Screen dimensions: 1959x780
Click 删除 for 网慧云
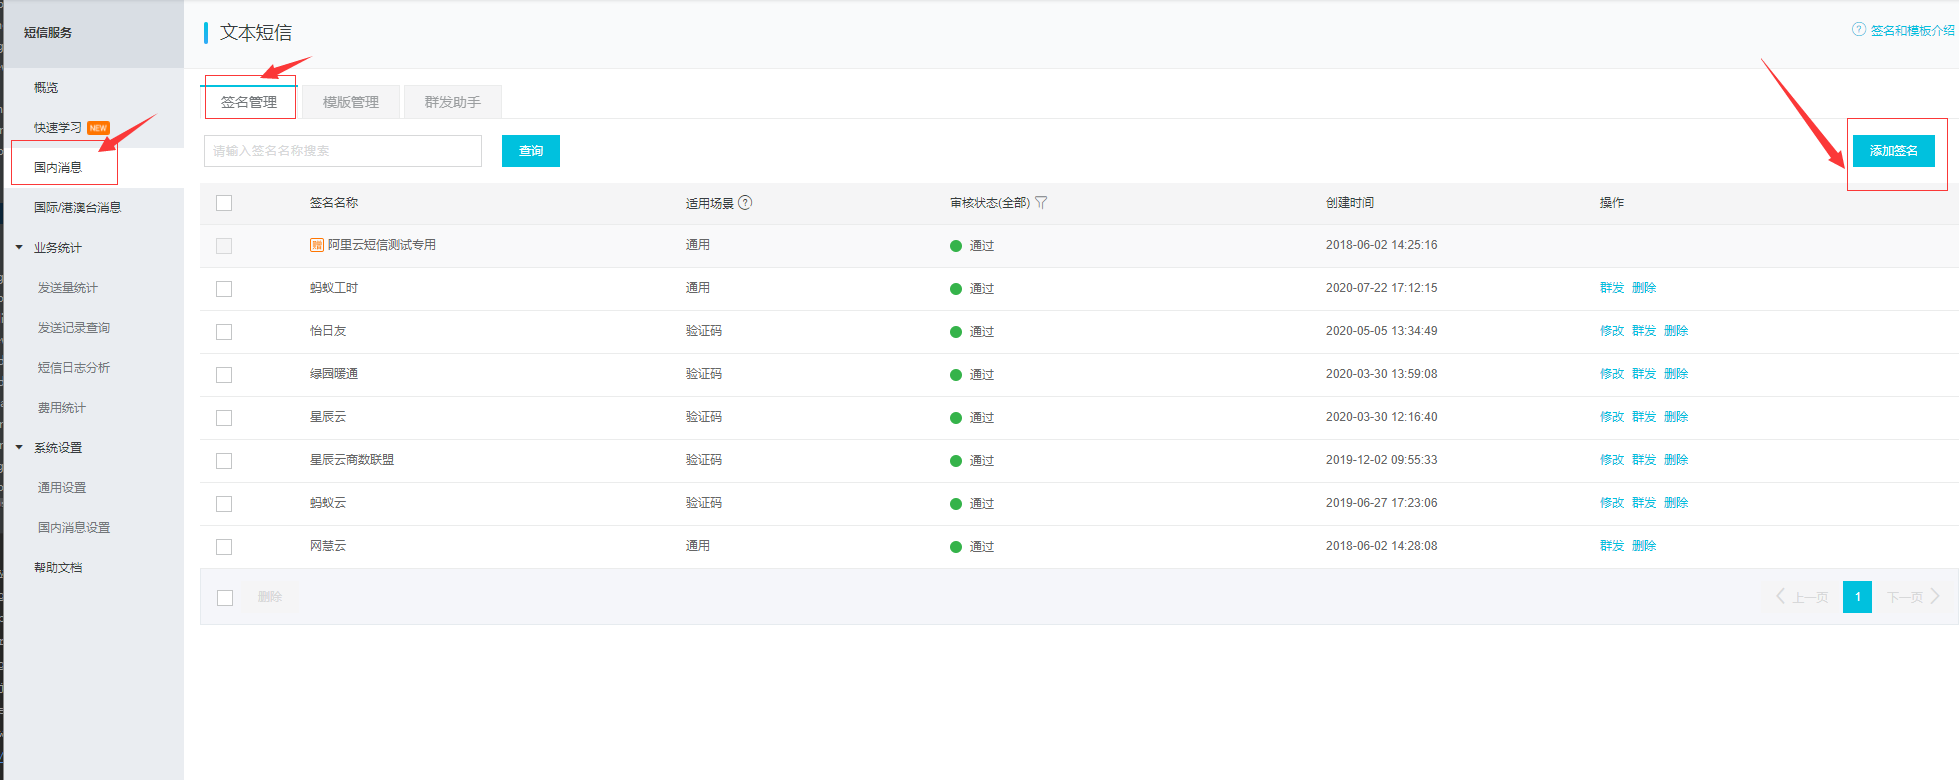click(1644, 546)
